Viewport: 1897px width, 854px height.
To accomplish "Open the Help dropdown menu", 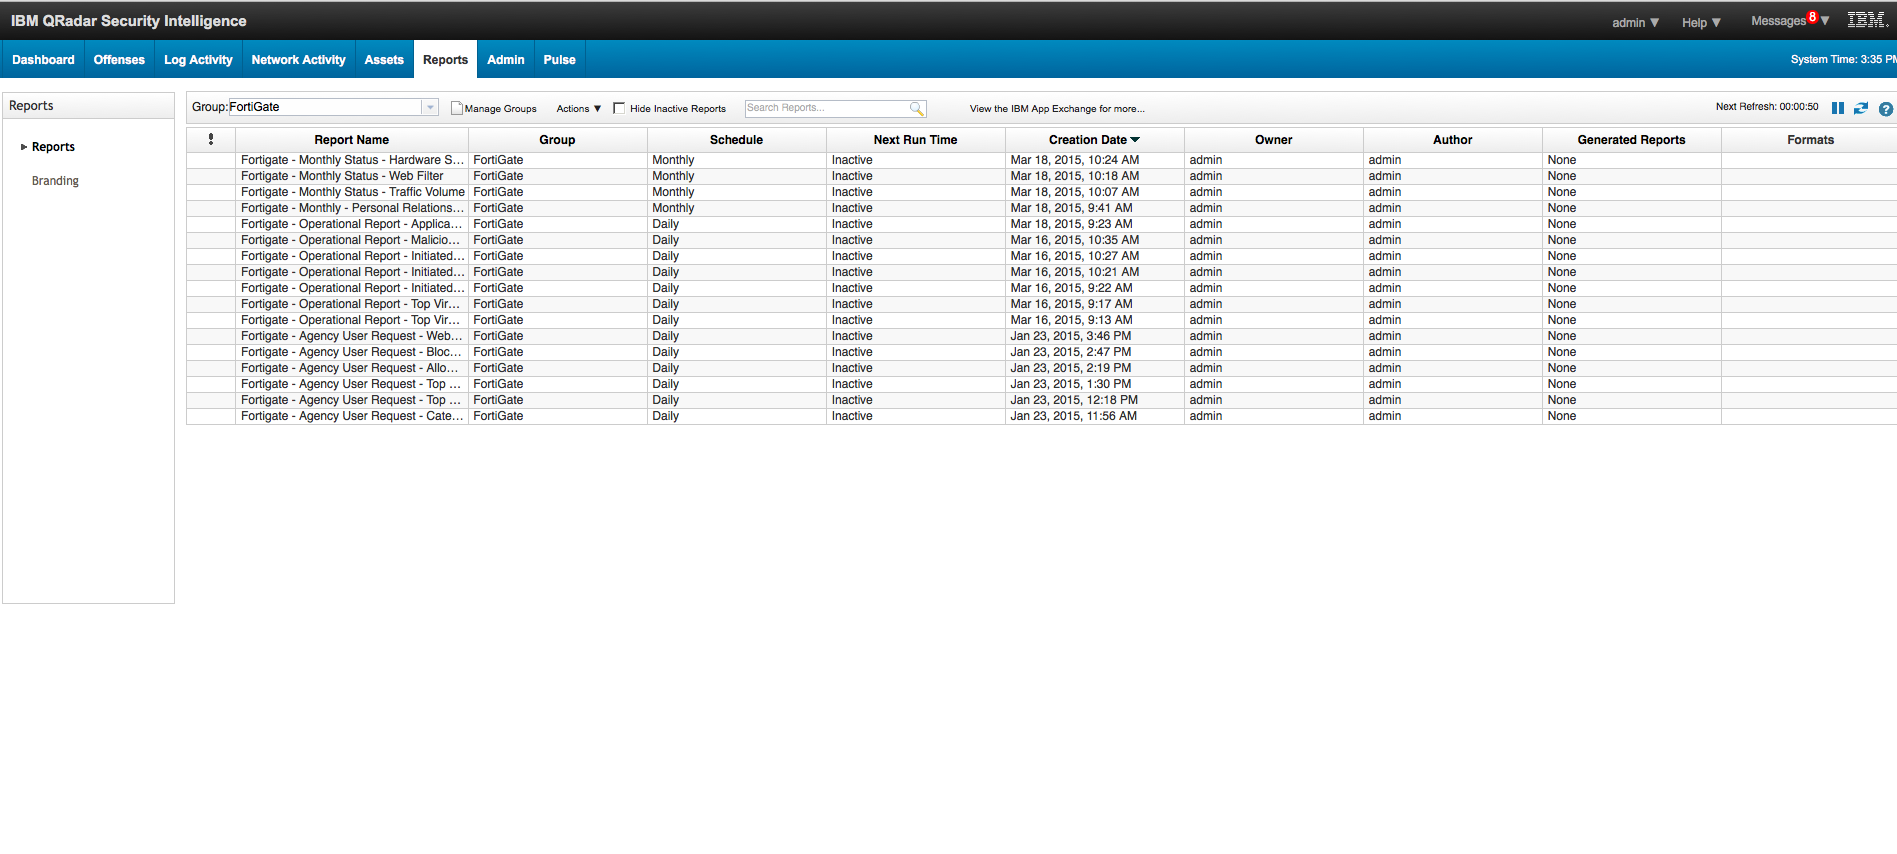I will 1701,22.
